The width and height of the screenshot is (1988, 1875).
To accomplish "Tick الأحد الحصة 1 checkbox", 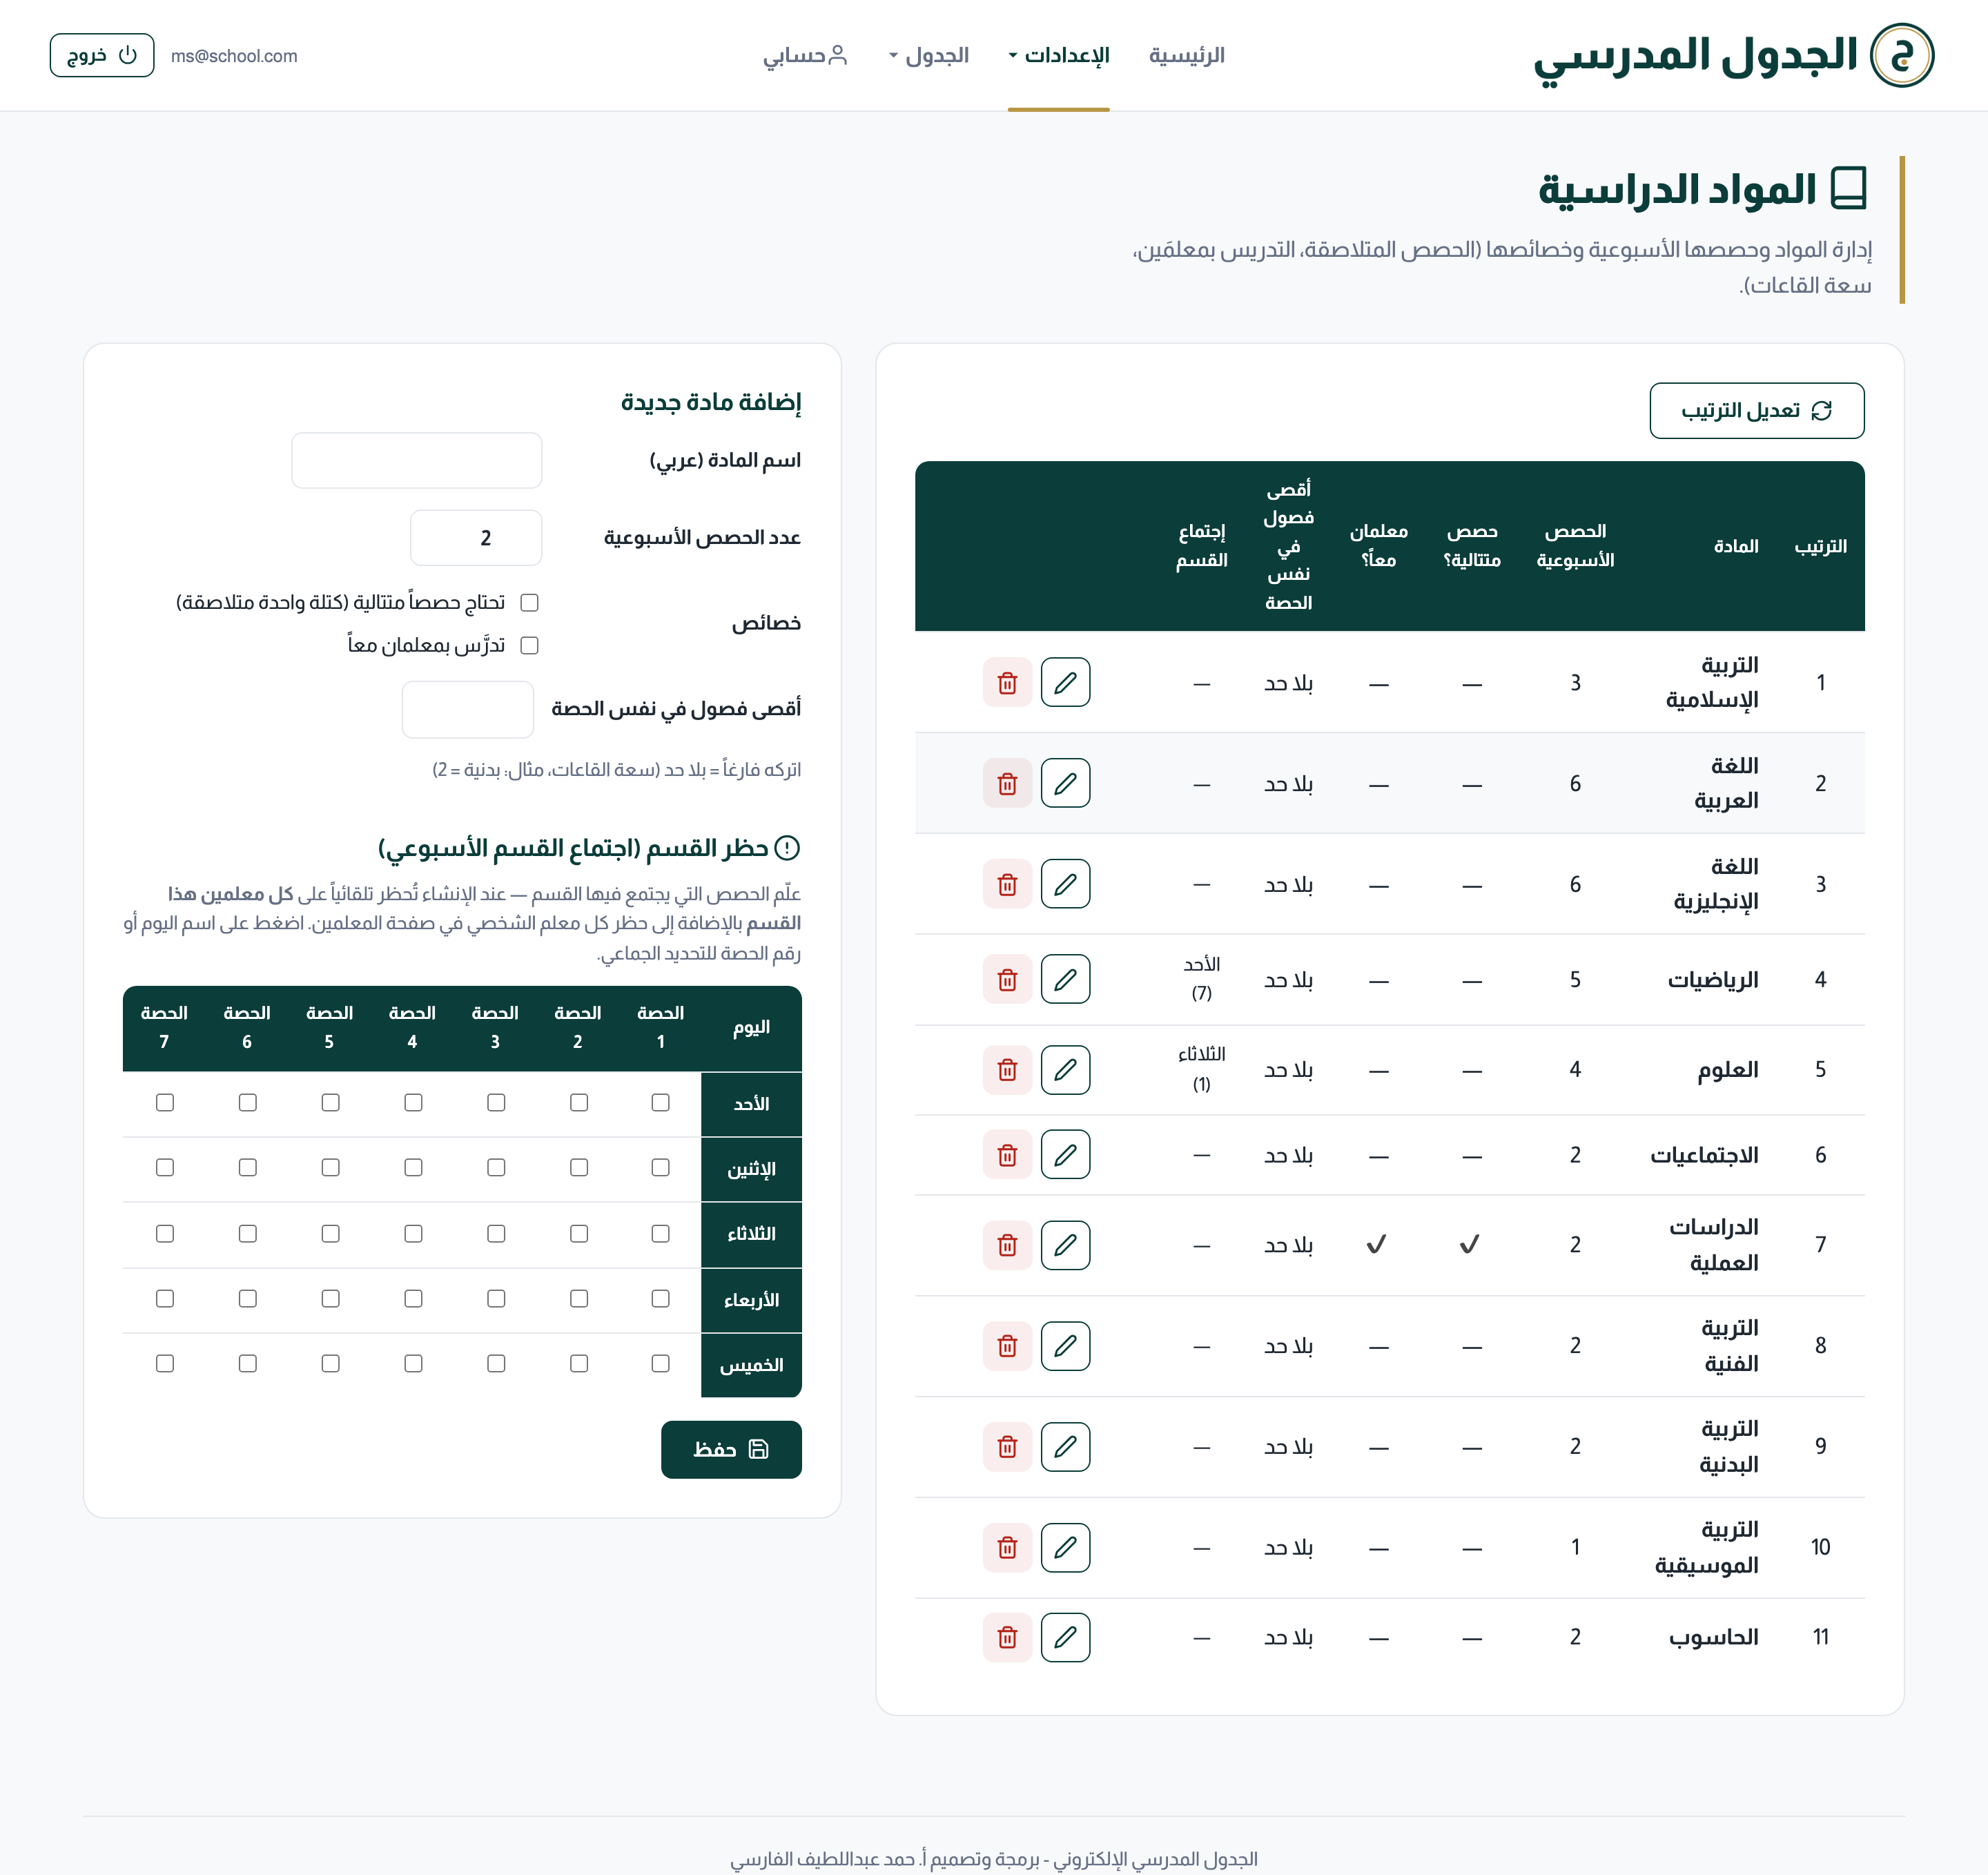I will 660,1102.
